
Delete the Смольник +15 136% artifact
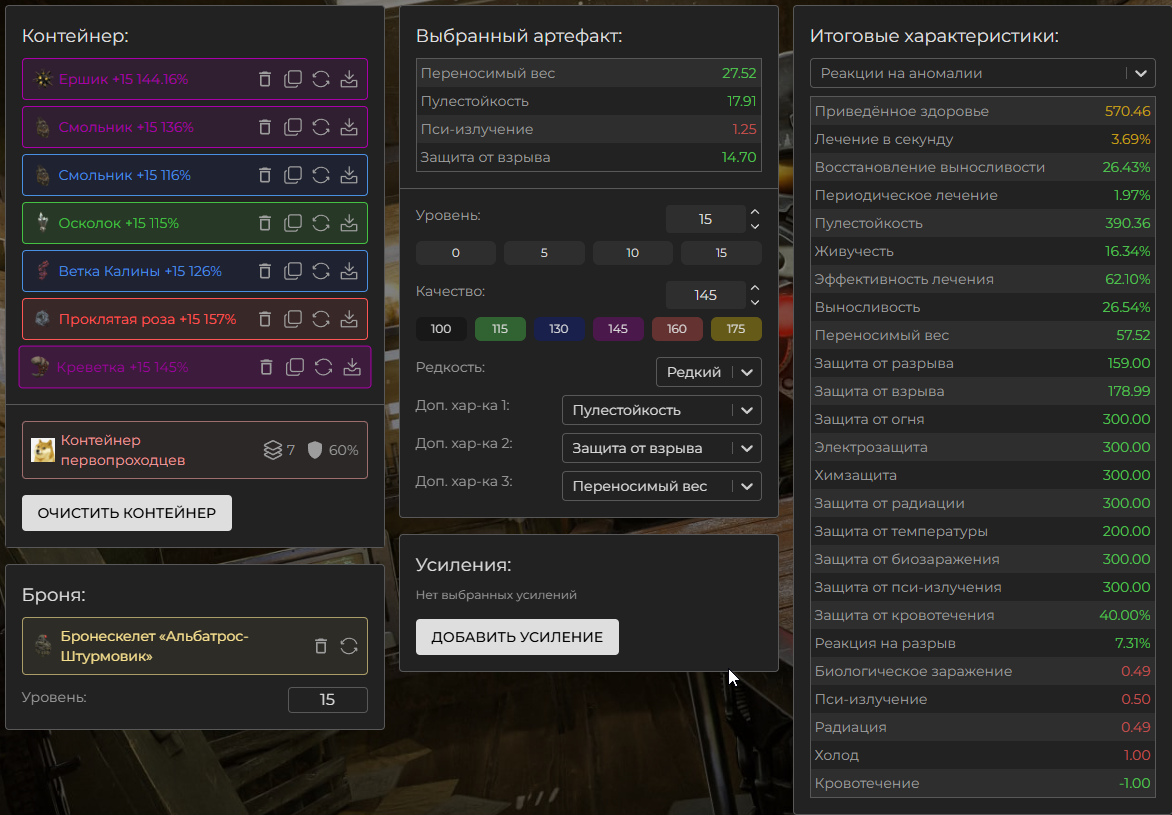pos(265,127)
